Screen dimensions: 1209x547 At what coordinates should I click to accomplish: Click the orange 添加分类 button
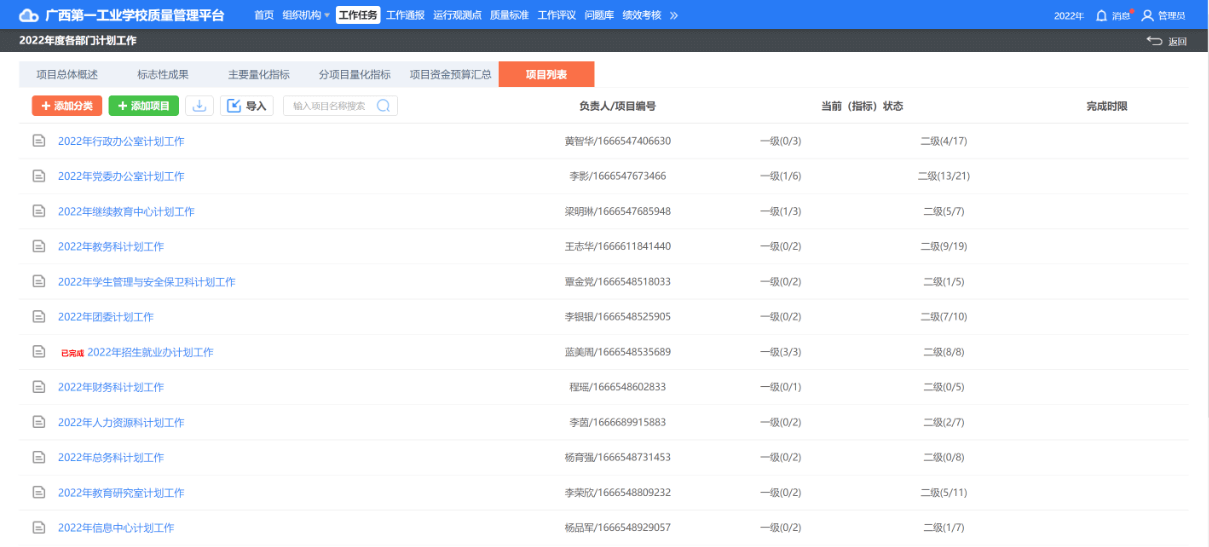[x=67, y=106]
